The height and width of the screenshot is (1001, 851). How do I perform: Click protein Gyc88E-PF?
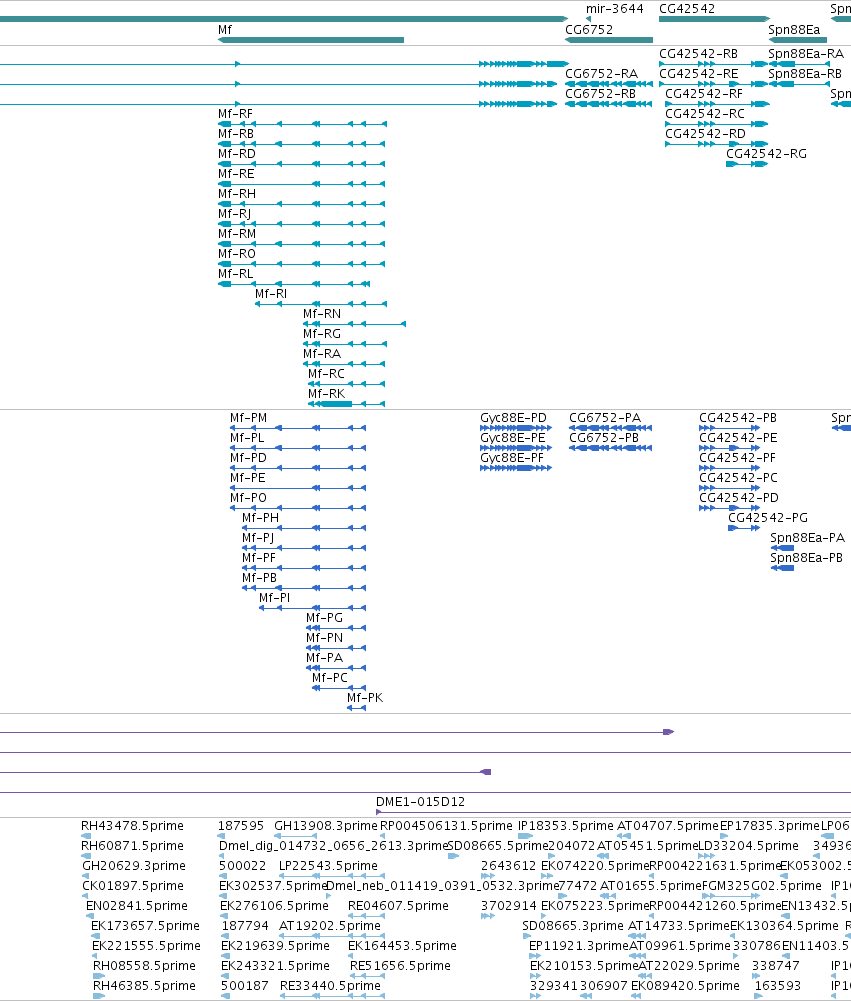click(512, 458)
